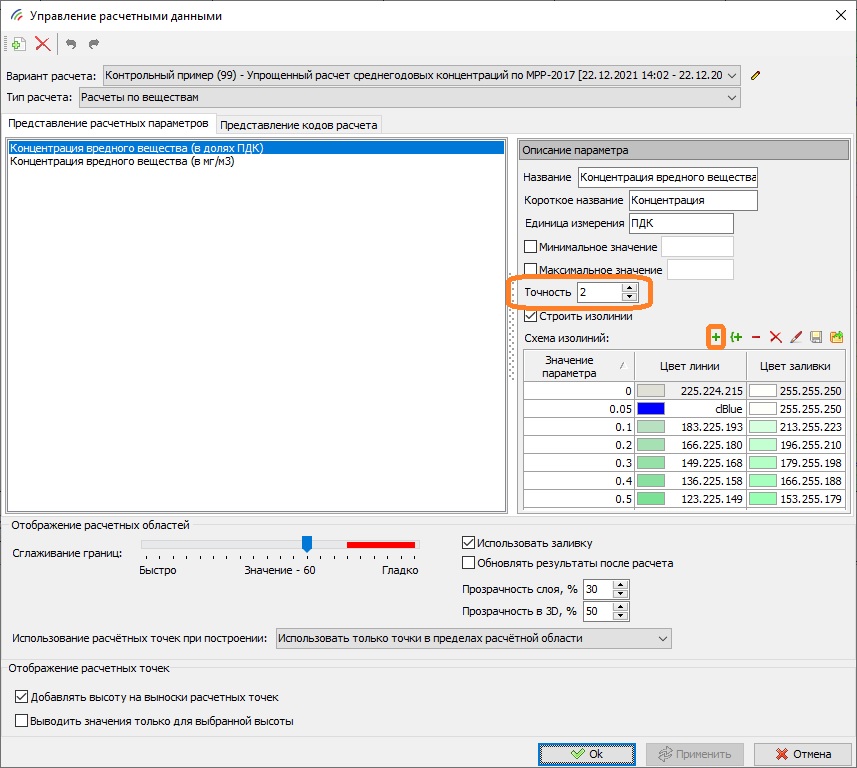
Task: Click the red delete icon in top toolbar
Action: coord(42,43)
